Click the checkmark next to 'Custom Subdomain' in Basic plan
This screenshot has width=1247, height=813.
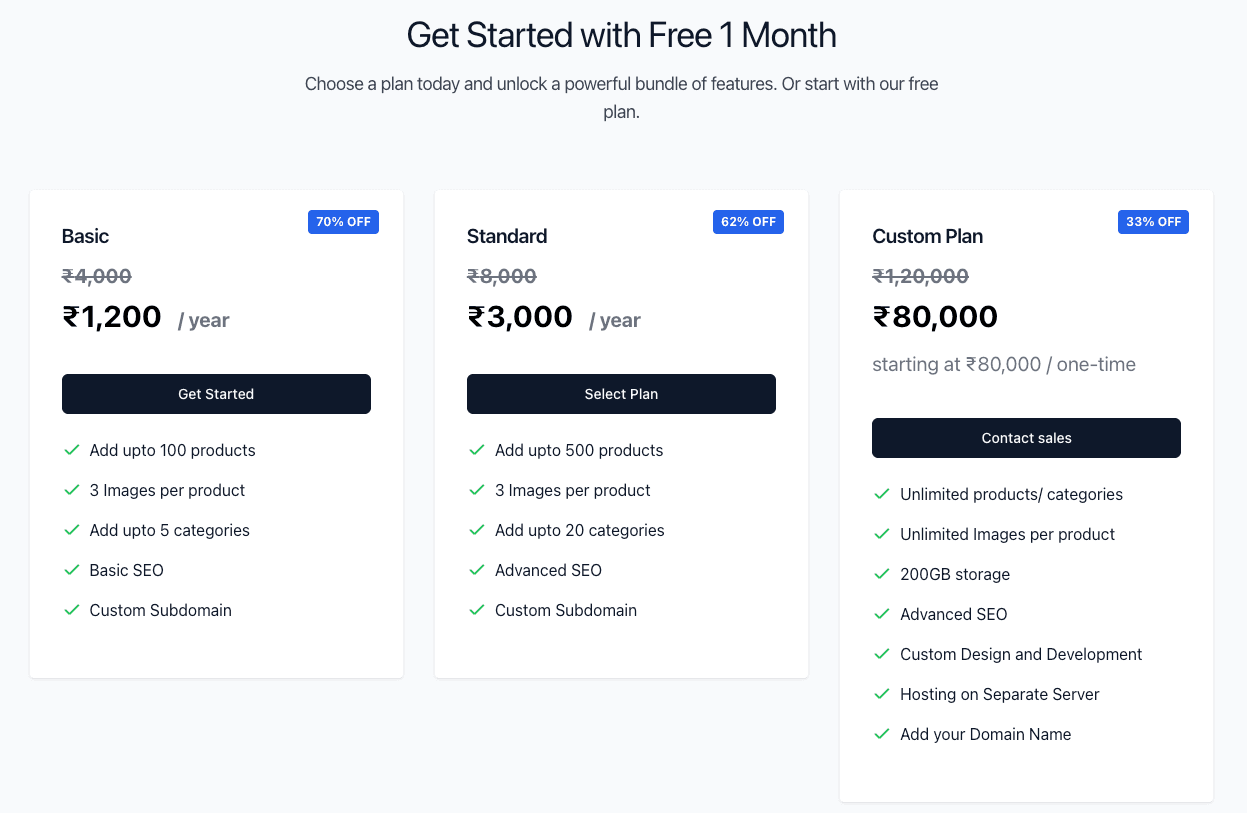pyautogui.click(x=71, y=610)
